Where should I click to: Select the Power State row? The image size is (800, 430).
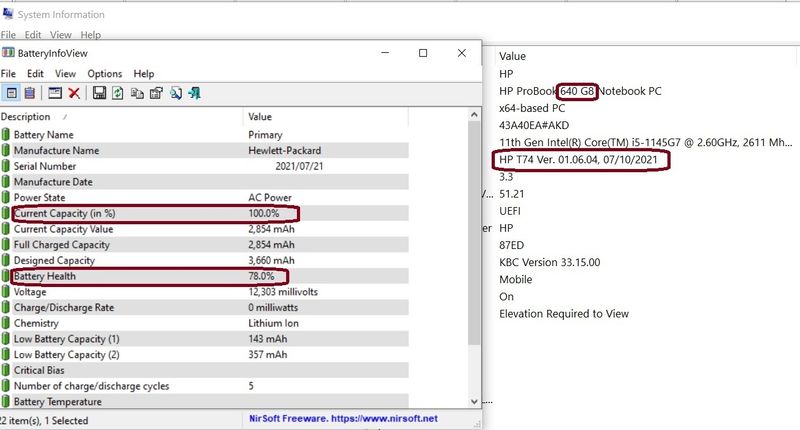pyautogui.click(x=204, y=197)
